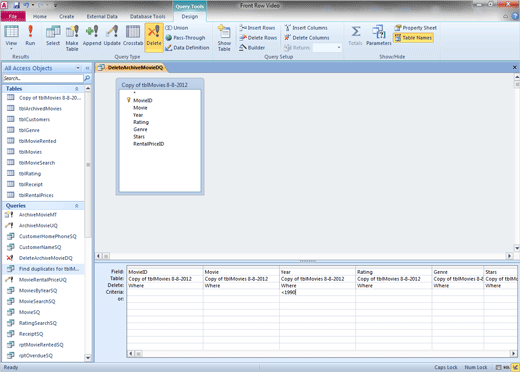Open the Return value dropdown
The height and width of the screenshot is (372, 520).
pyautogui.click(x=339, y=48)
